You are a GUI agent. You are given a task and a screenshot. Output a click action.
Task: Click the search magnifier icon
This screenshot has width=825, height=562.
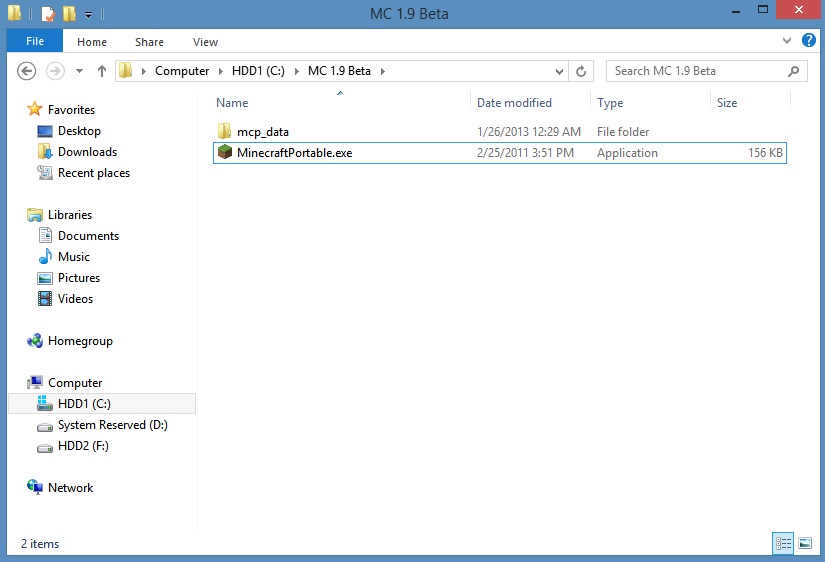pyautogui.click(x=794, y=71)
